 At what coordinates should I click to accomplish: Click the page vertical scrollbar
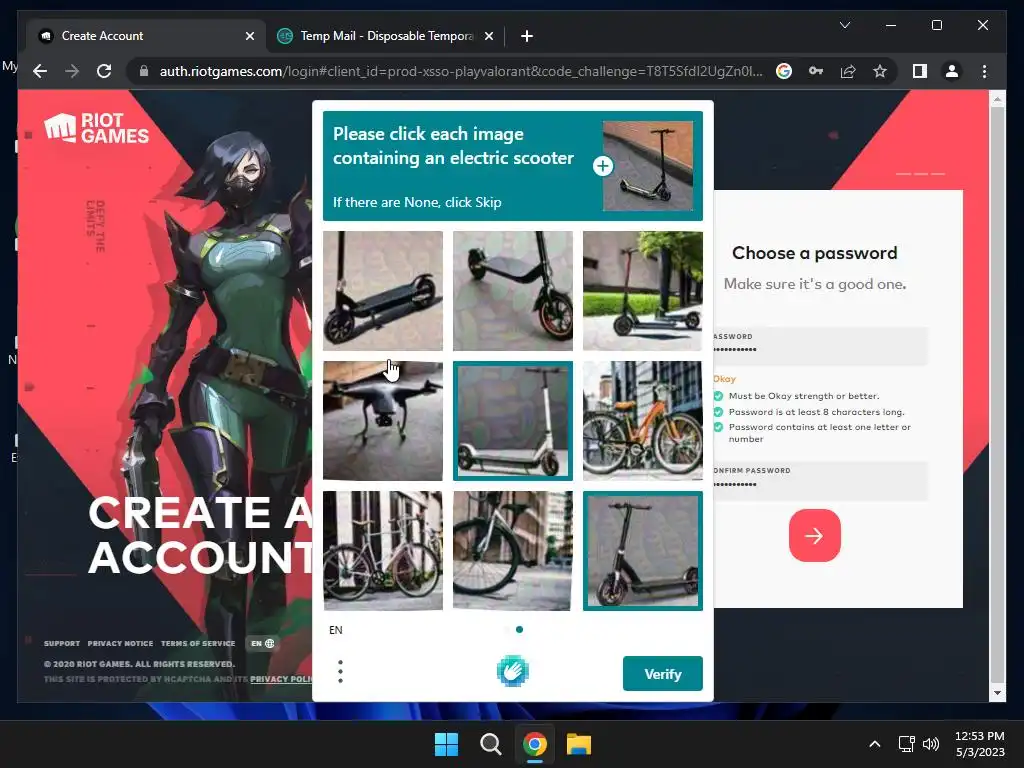(997, 396)
